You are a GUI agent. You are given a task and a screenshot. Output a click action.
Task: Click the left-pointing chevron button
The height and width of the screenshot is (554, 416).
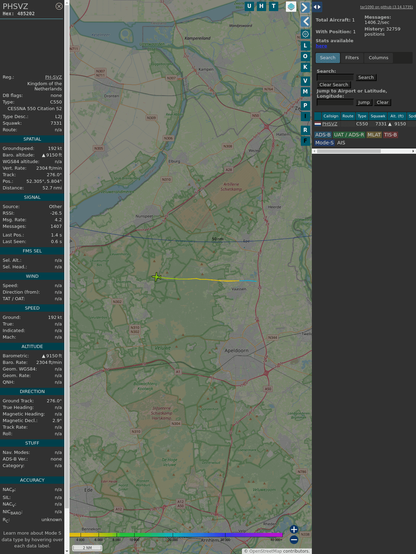coord(305,22)
